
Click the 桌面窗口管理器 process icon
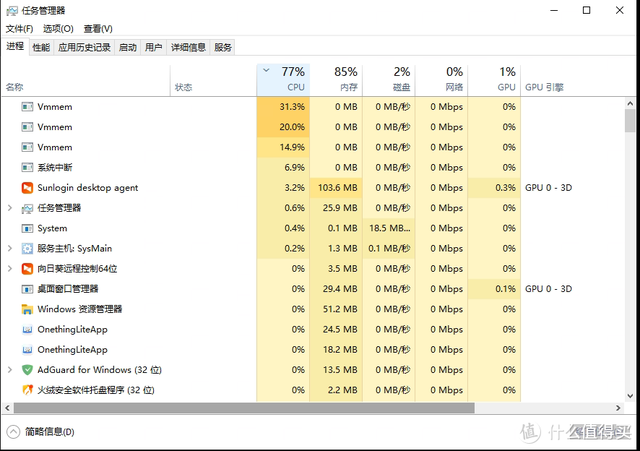[27, 289]
